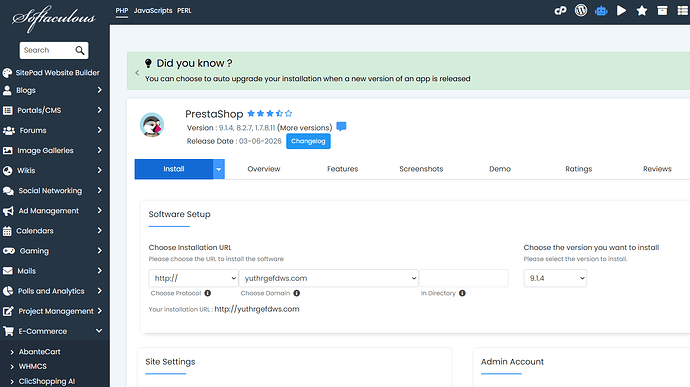Image resolution: width=690 pixels, height=387 pixels.
Task: Open the Demo tab
Action: coord(500,169)
